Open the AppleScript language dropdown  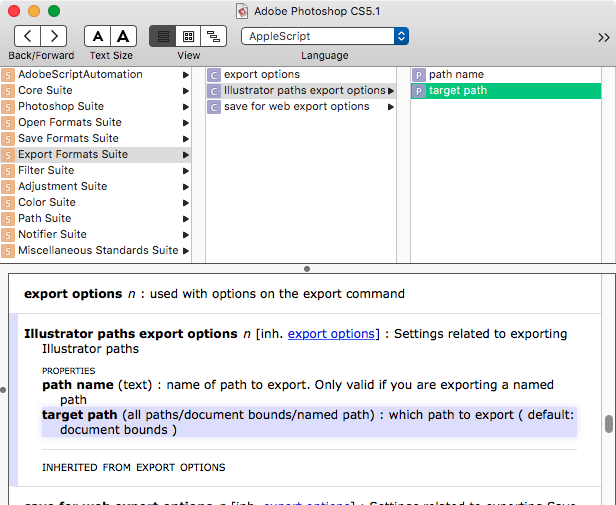pyautogui.click(x=325, y=36)
